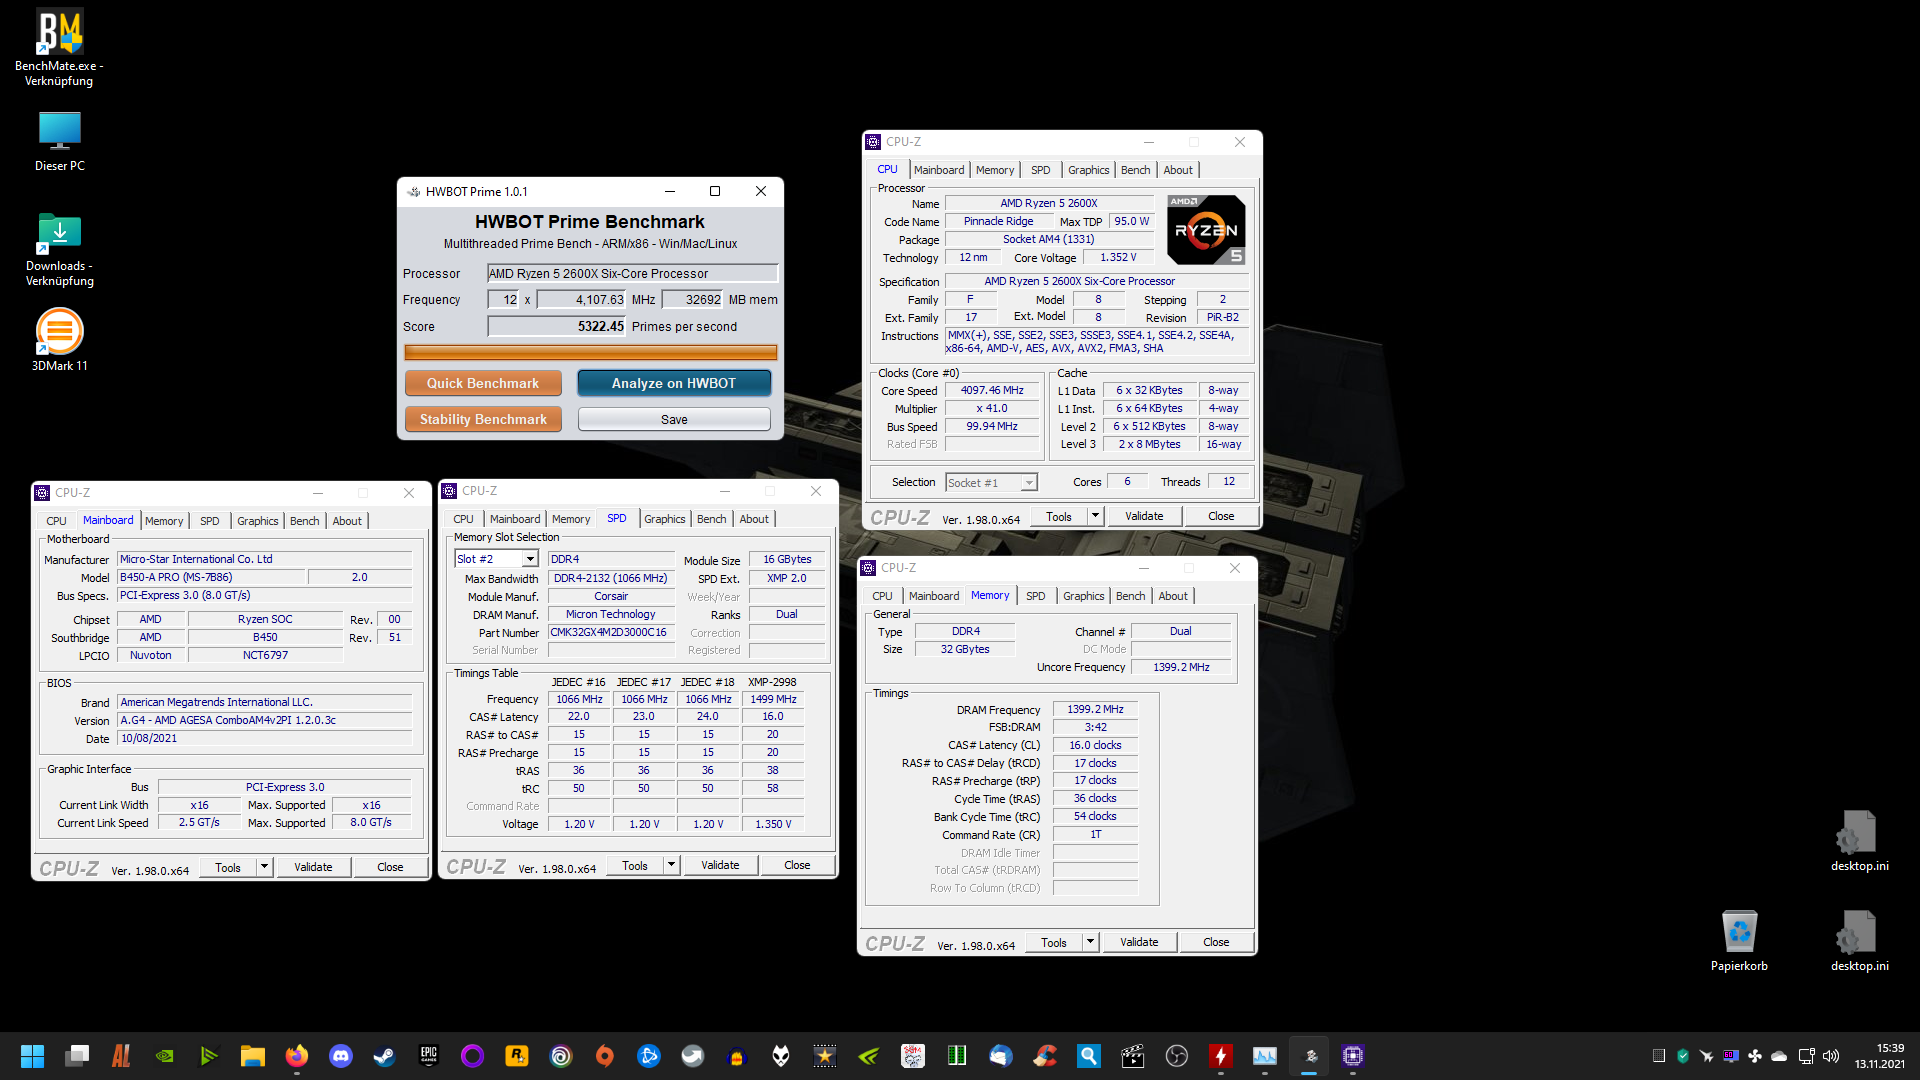Screen dimensions: 1920x1080
Task: Open the Slot #2 memory slot dropdown
Action: coord(496,559)
